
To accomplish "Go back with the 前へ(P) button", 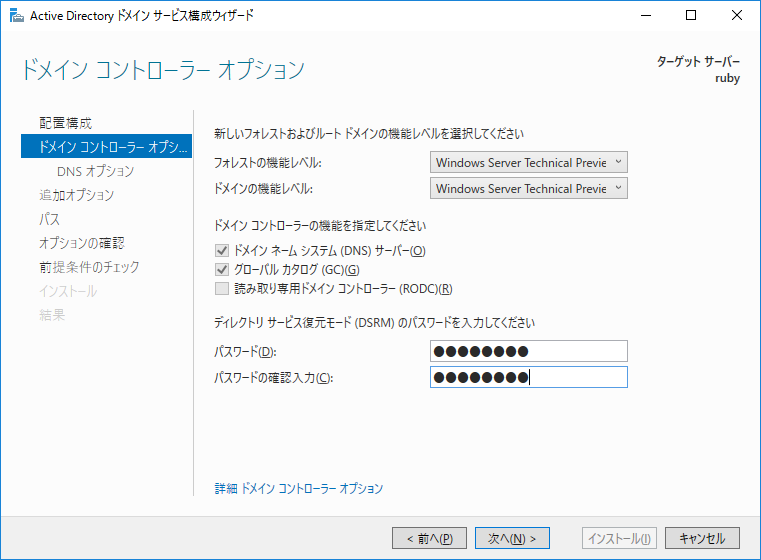I will pyautogui.click(x=429, y=538).
